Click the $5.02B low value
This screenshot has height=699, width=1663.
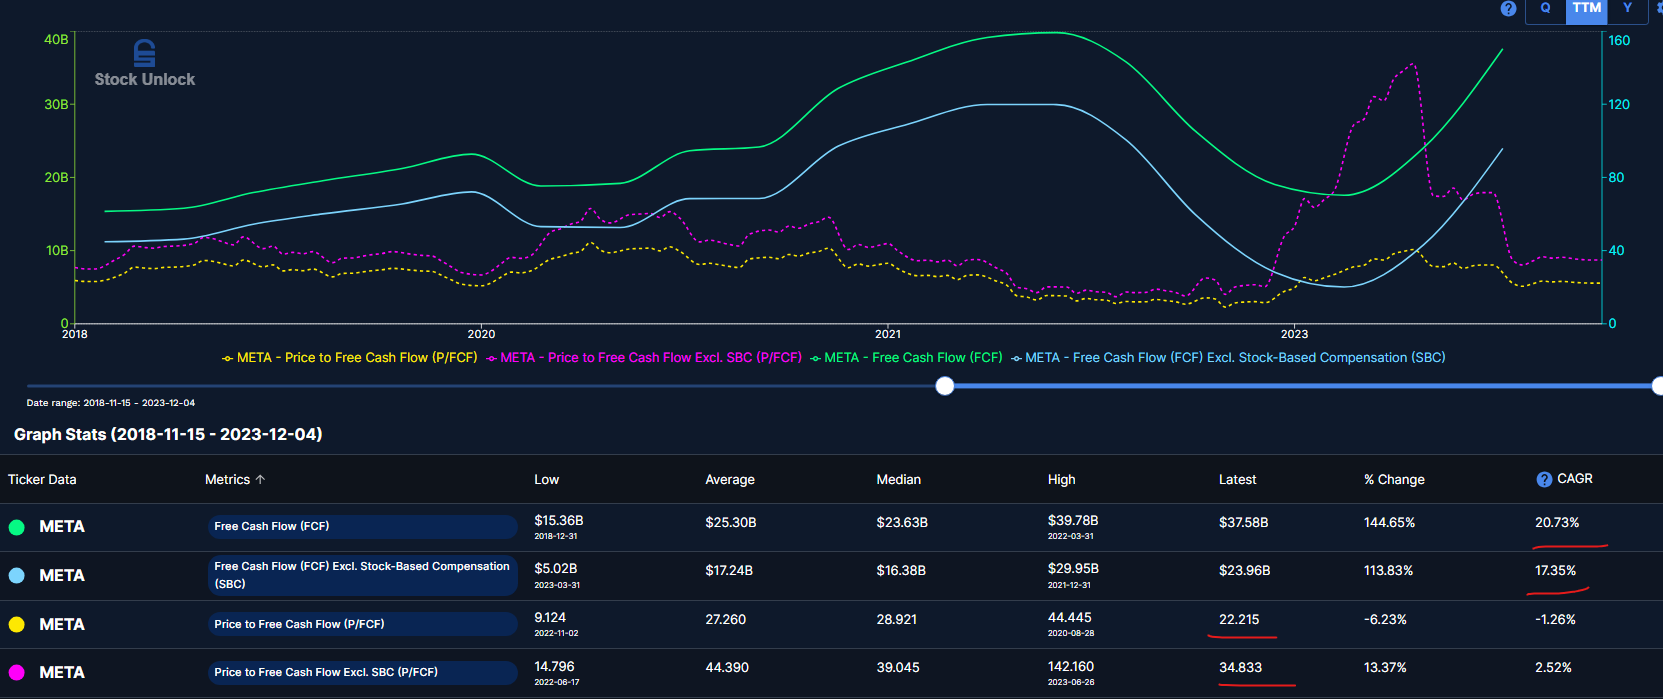(x=556, y=569)
